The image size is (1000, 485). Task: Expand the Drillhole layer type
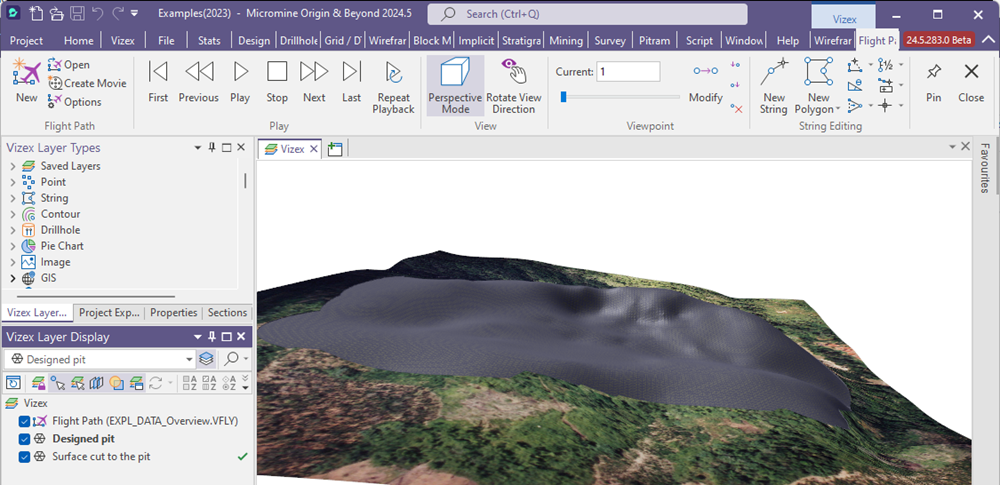click(13, 230)
